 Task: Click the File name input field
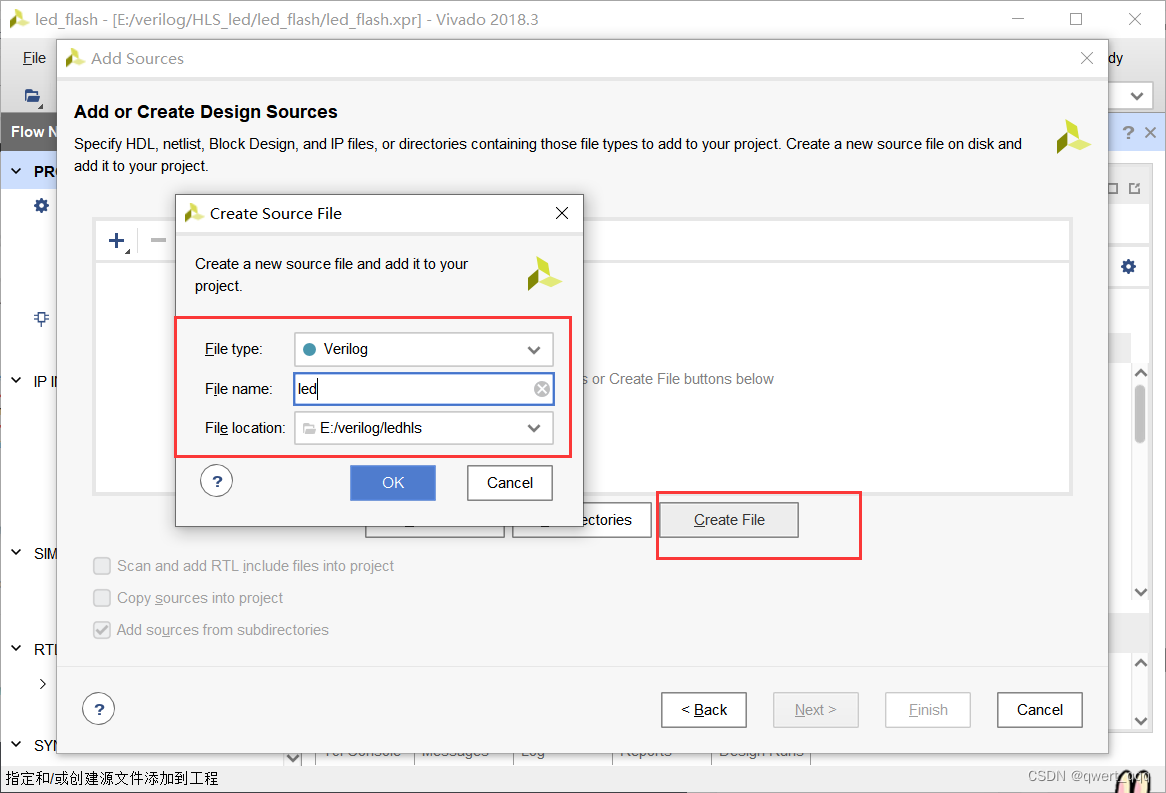coord(424,389)
